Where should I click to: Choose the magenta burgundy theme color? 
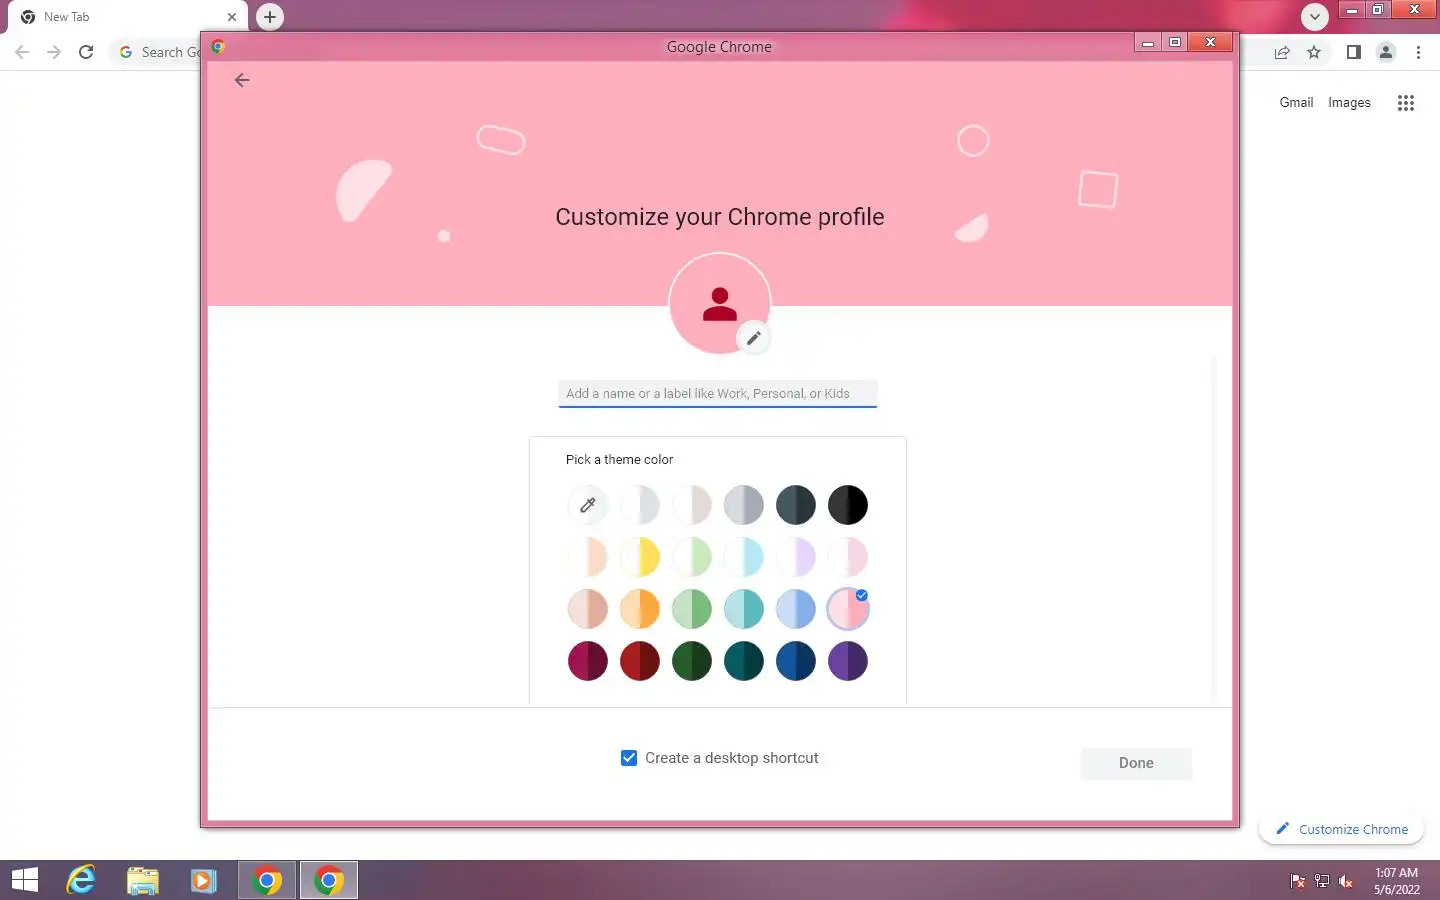click(588, 661)
